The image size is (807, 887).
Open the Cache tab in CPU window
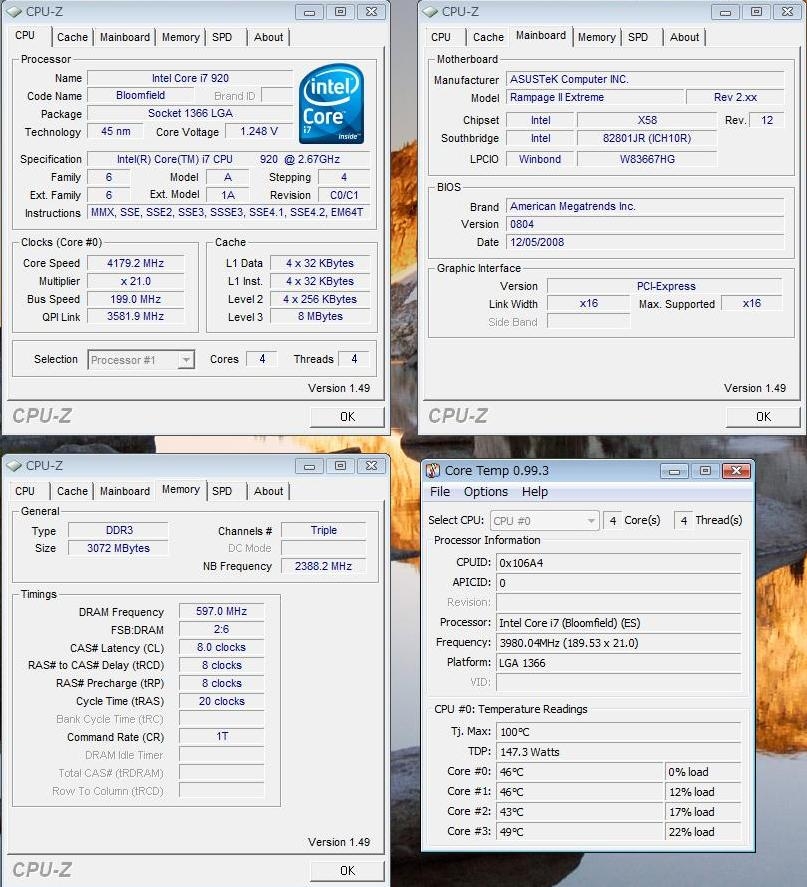(x=72, y=37)
